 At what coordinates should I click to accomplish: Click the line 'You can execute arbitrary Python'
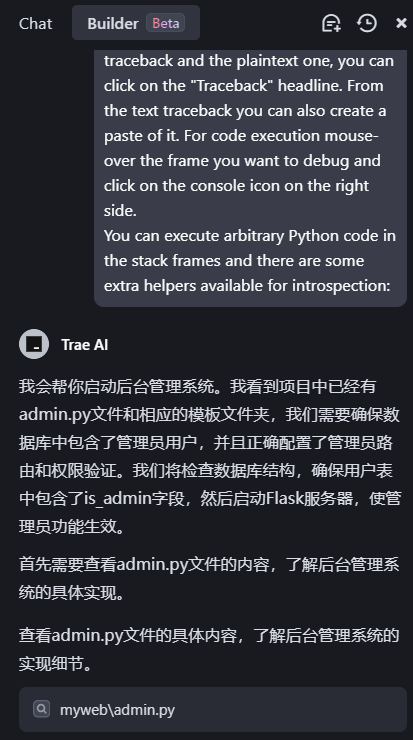click(x=250, y=235)
